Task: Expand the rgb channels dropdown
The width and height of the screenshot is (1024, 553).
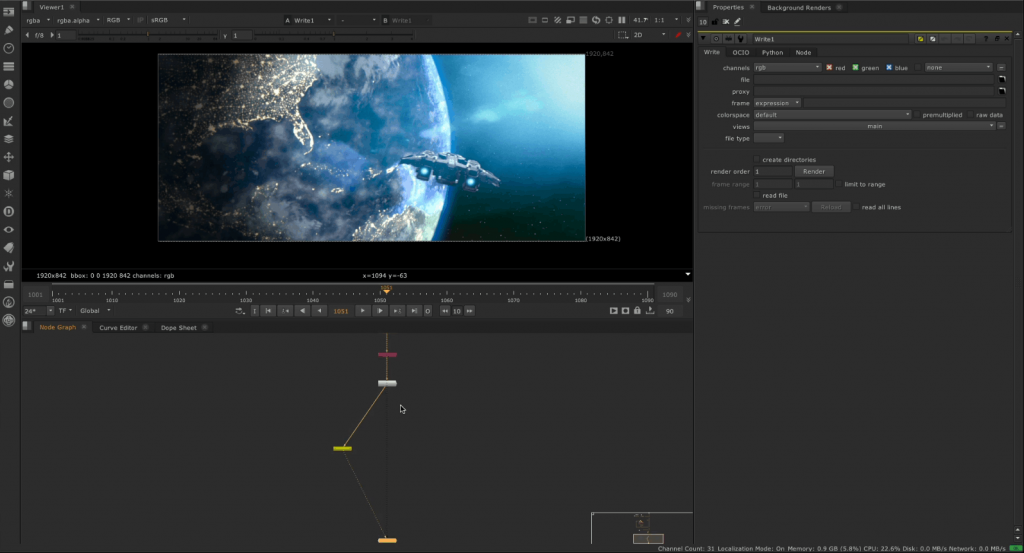Action: click(787, 67)
